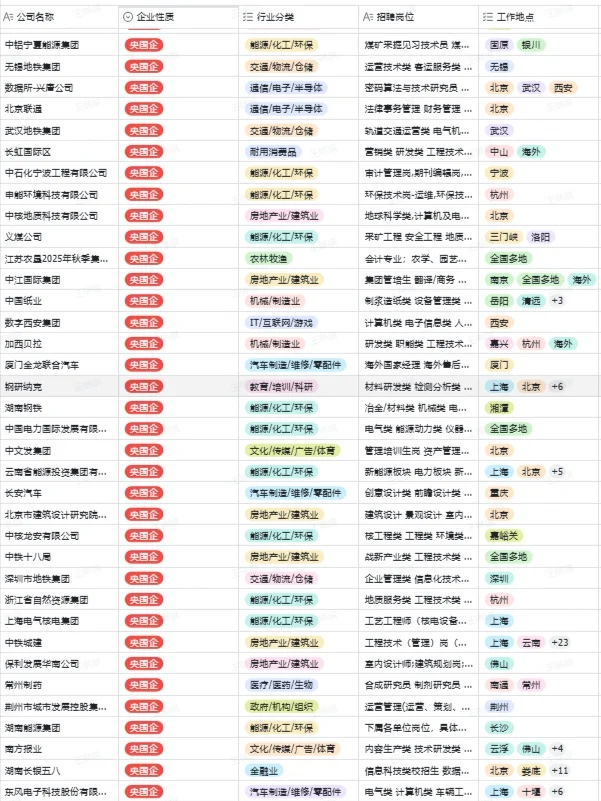Click the 嘉峪关 location tag
The width and height of the screenshot is (601, 801).
coord(504,536)
